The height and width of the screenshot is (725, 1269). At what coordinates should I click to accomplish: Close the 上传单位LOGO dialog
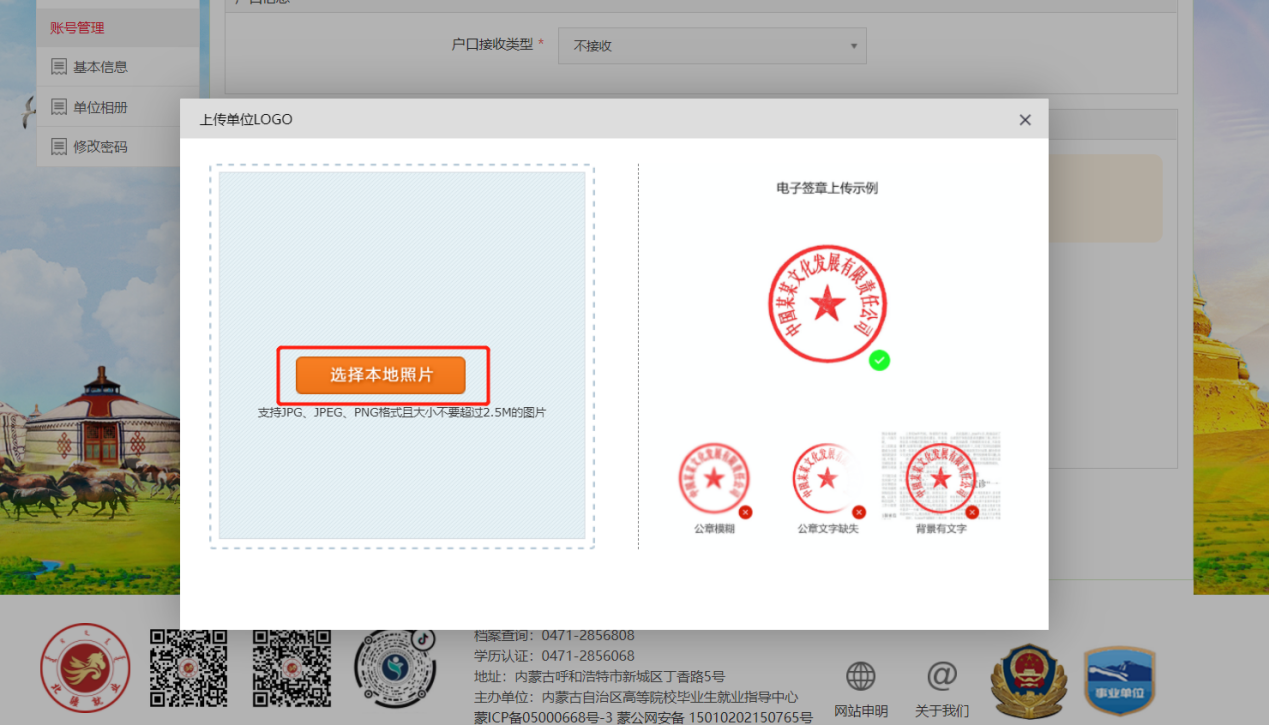[1024, 120]
